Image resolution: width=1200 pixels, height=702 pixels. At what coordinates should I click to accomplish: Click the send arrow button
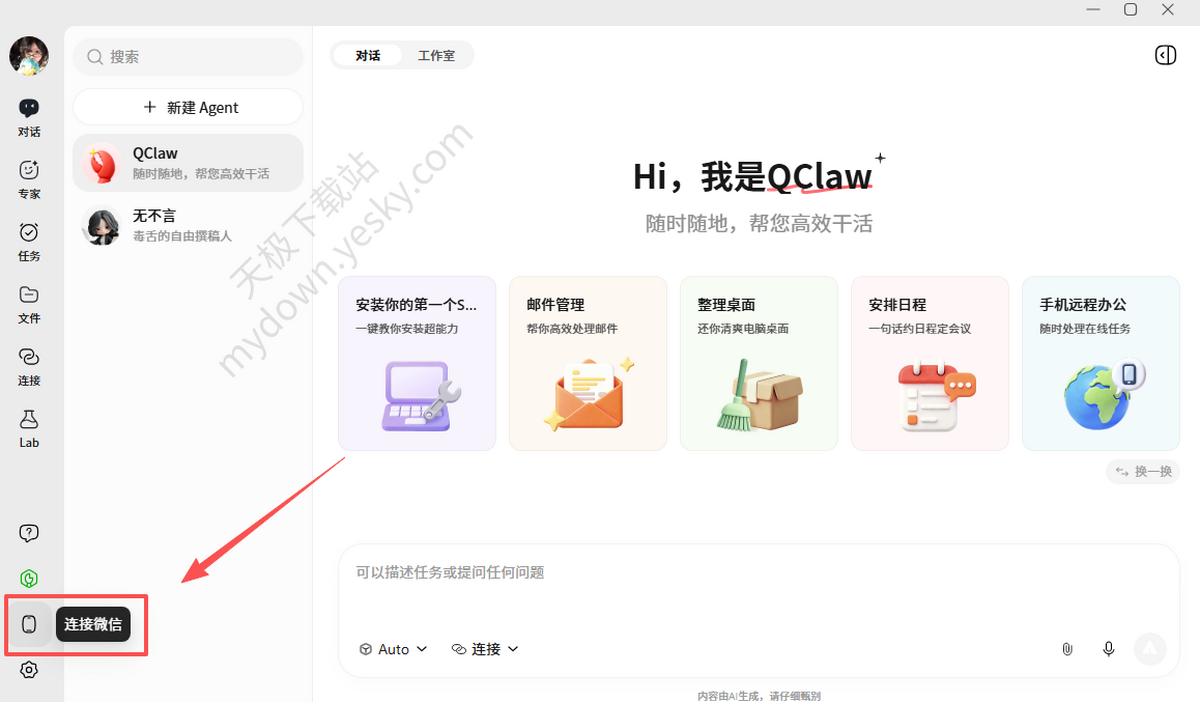1150,649
